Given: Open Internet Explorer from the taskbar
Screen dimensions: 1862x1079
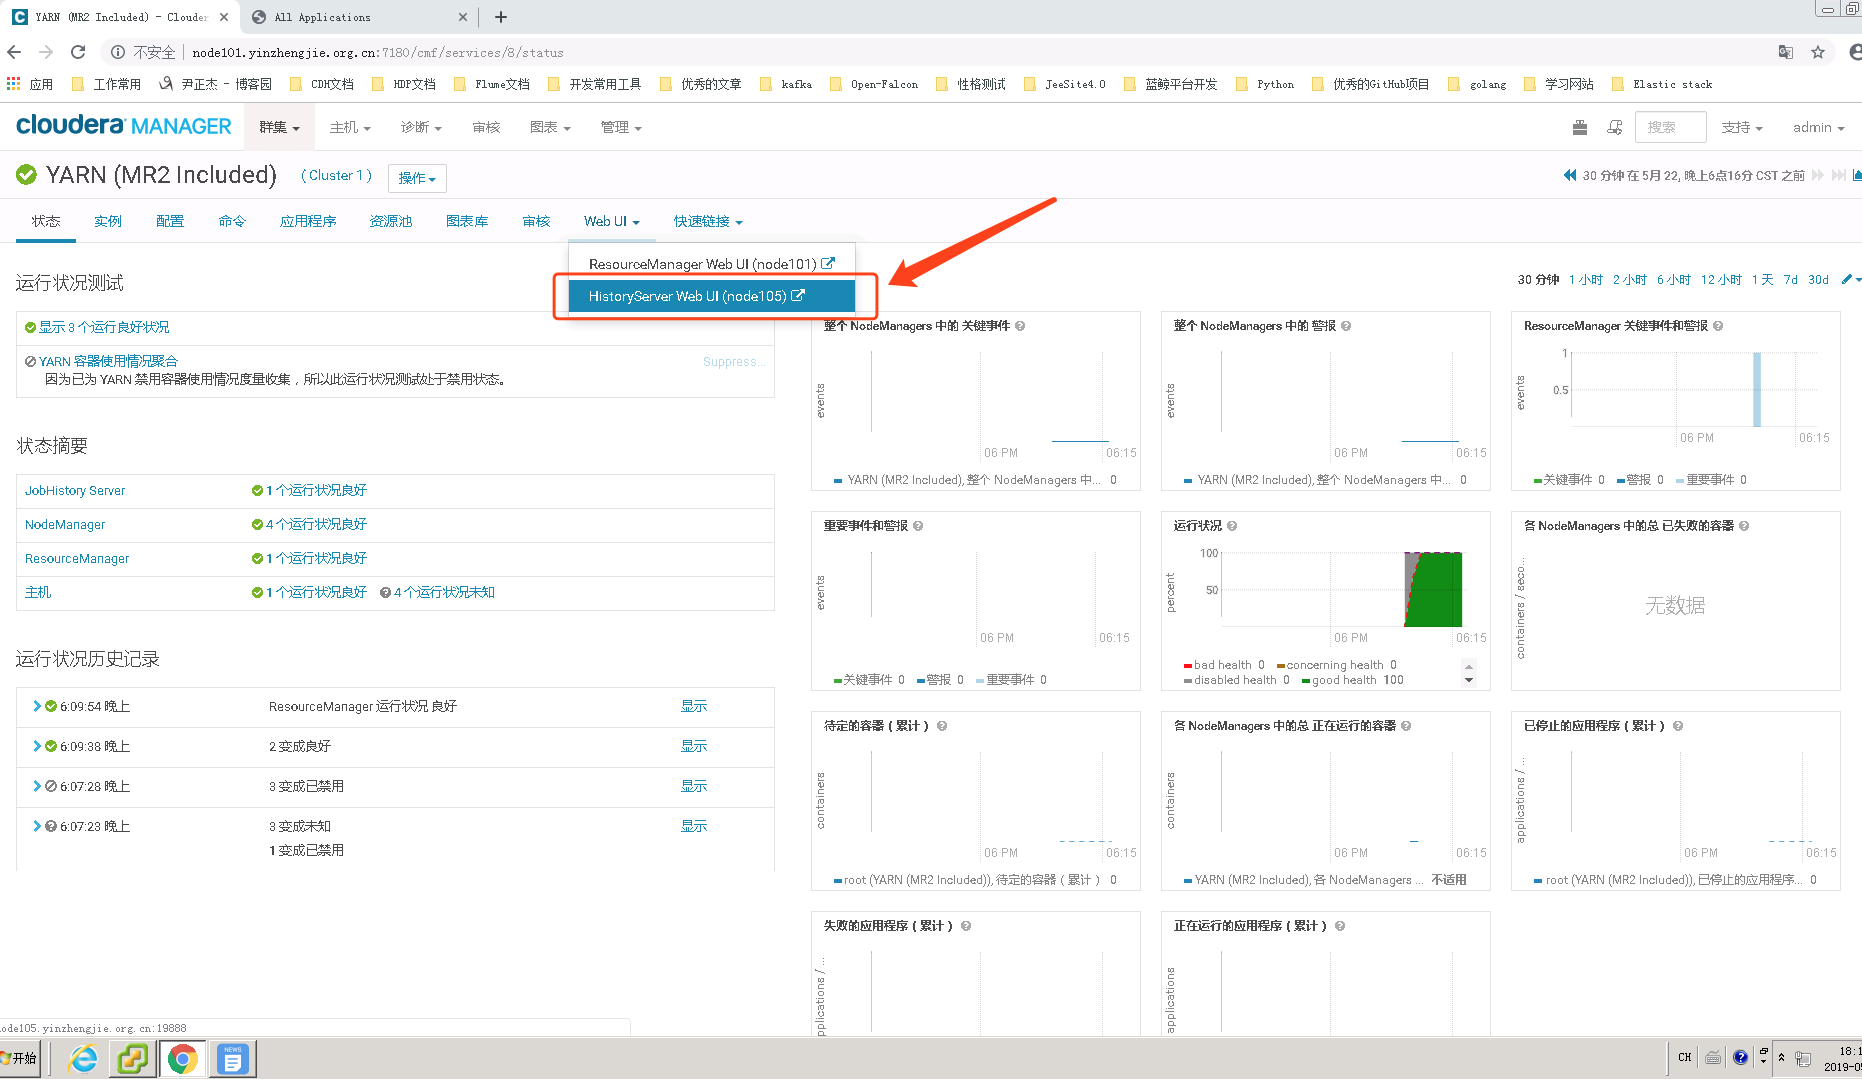Looking at the screenshot, I should (x=83, y=1058).
